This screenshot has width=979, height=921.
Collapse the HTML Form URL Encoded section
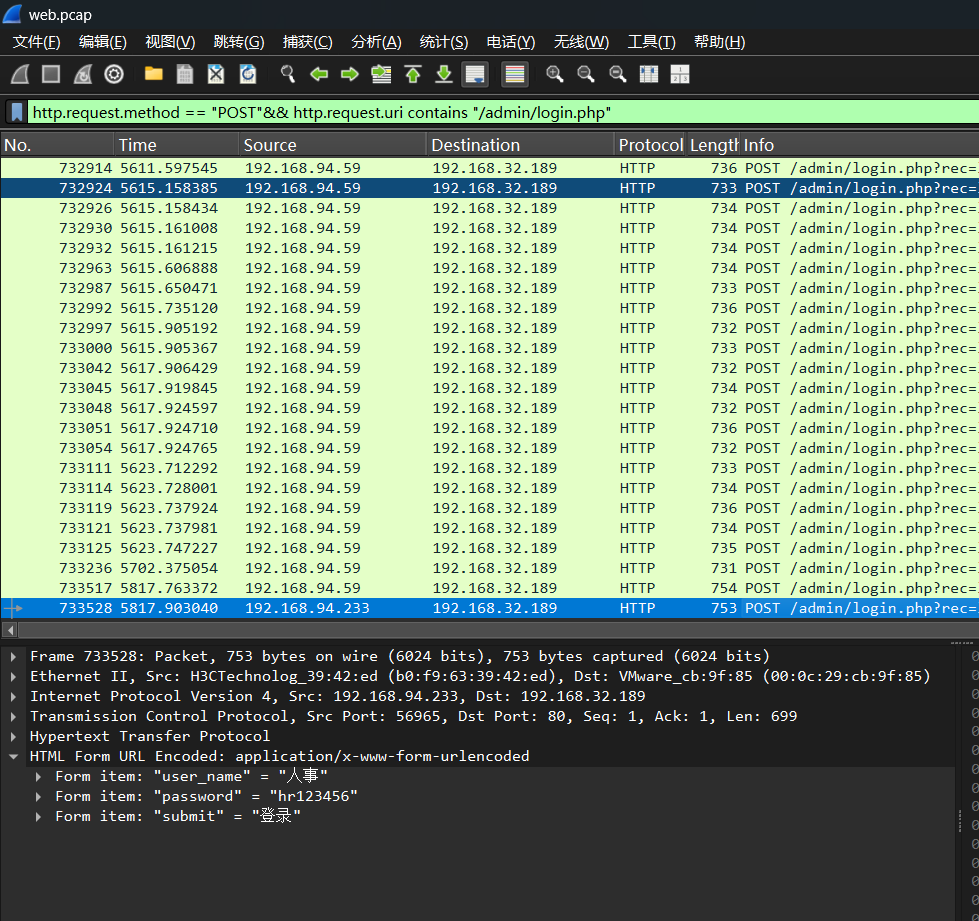pos(13,756)
